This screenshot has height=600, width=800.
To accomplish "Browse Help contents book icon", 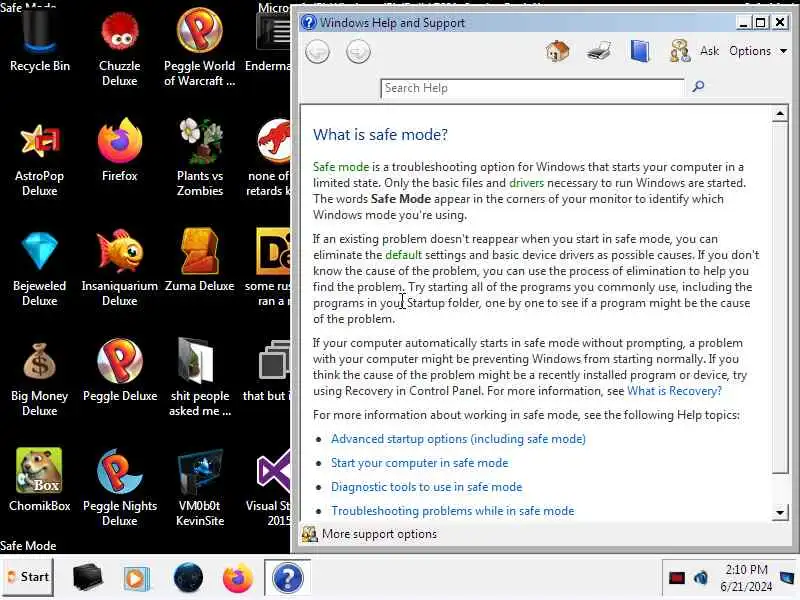I will [640, 51].
